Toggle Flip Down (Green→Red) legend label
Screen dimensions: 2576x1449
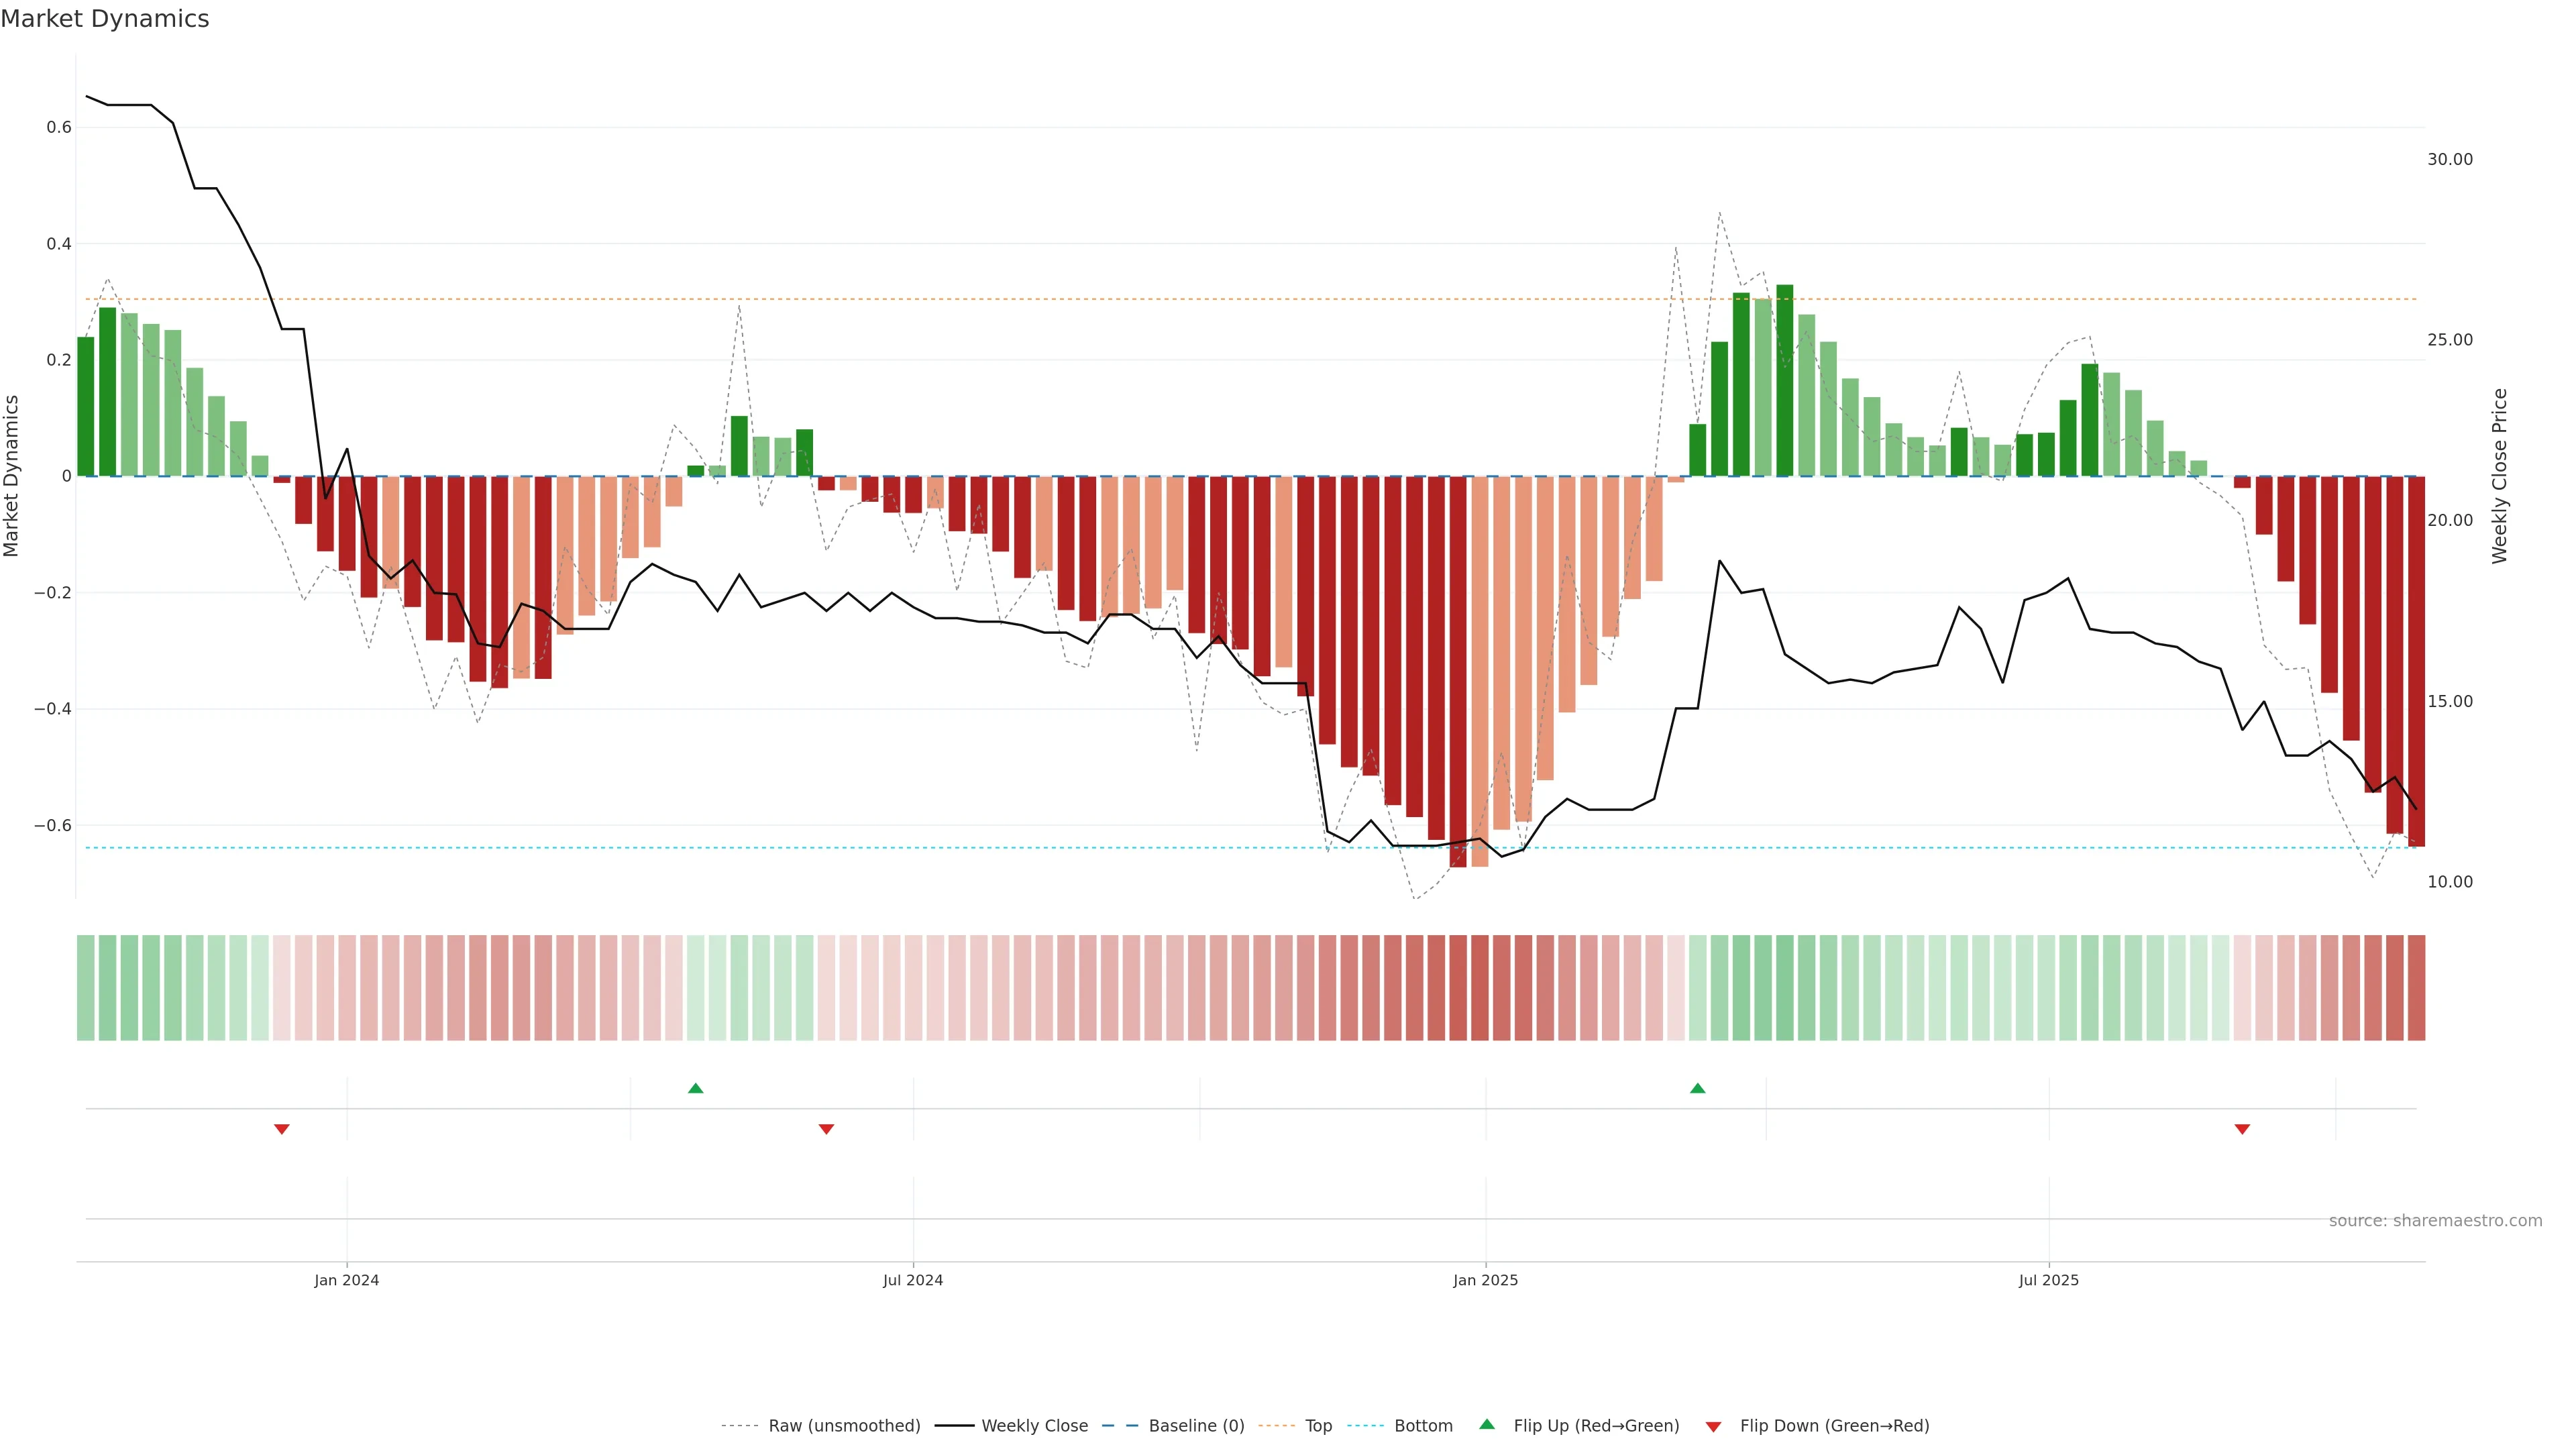tap(1834, 1426)
